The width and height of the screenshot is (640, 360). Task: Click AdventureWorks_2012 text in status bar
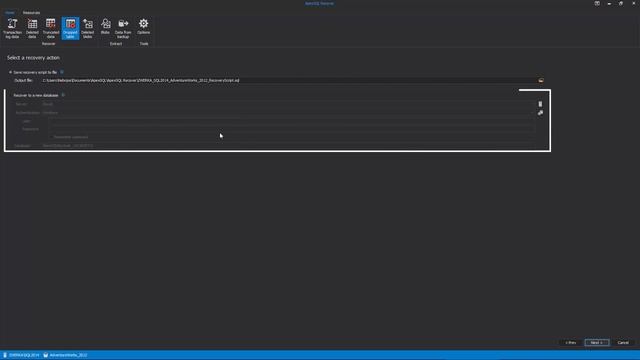(68, 355)
